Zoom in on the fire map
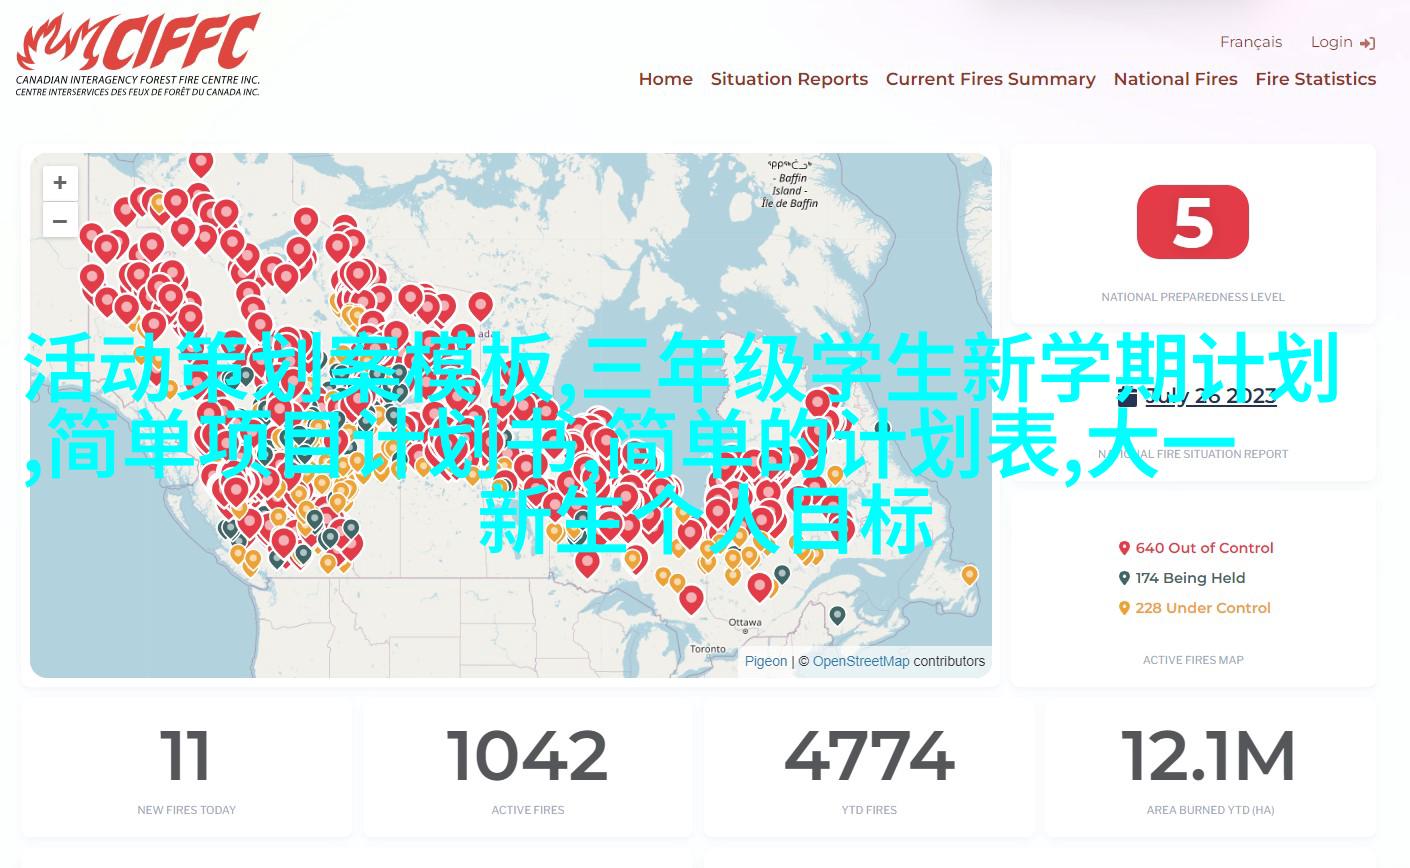 pyautogui.click(x=60, y=183)
